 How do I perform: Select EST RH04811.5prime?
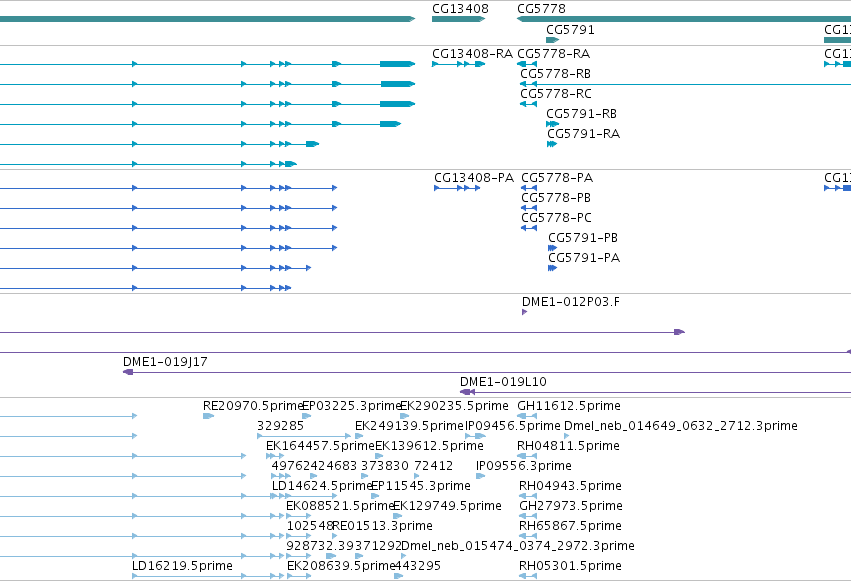pos(527,456)
